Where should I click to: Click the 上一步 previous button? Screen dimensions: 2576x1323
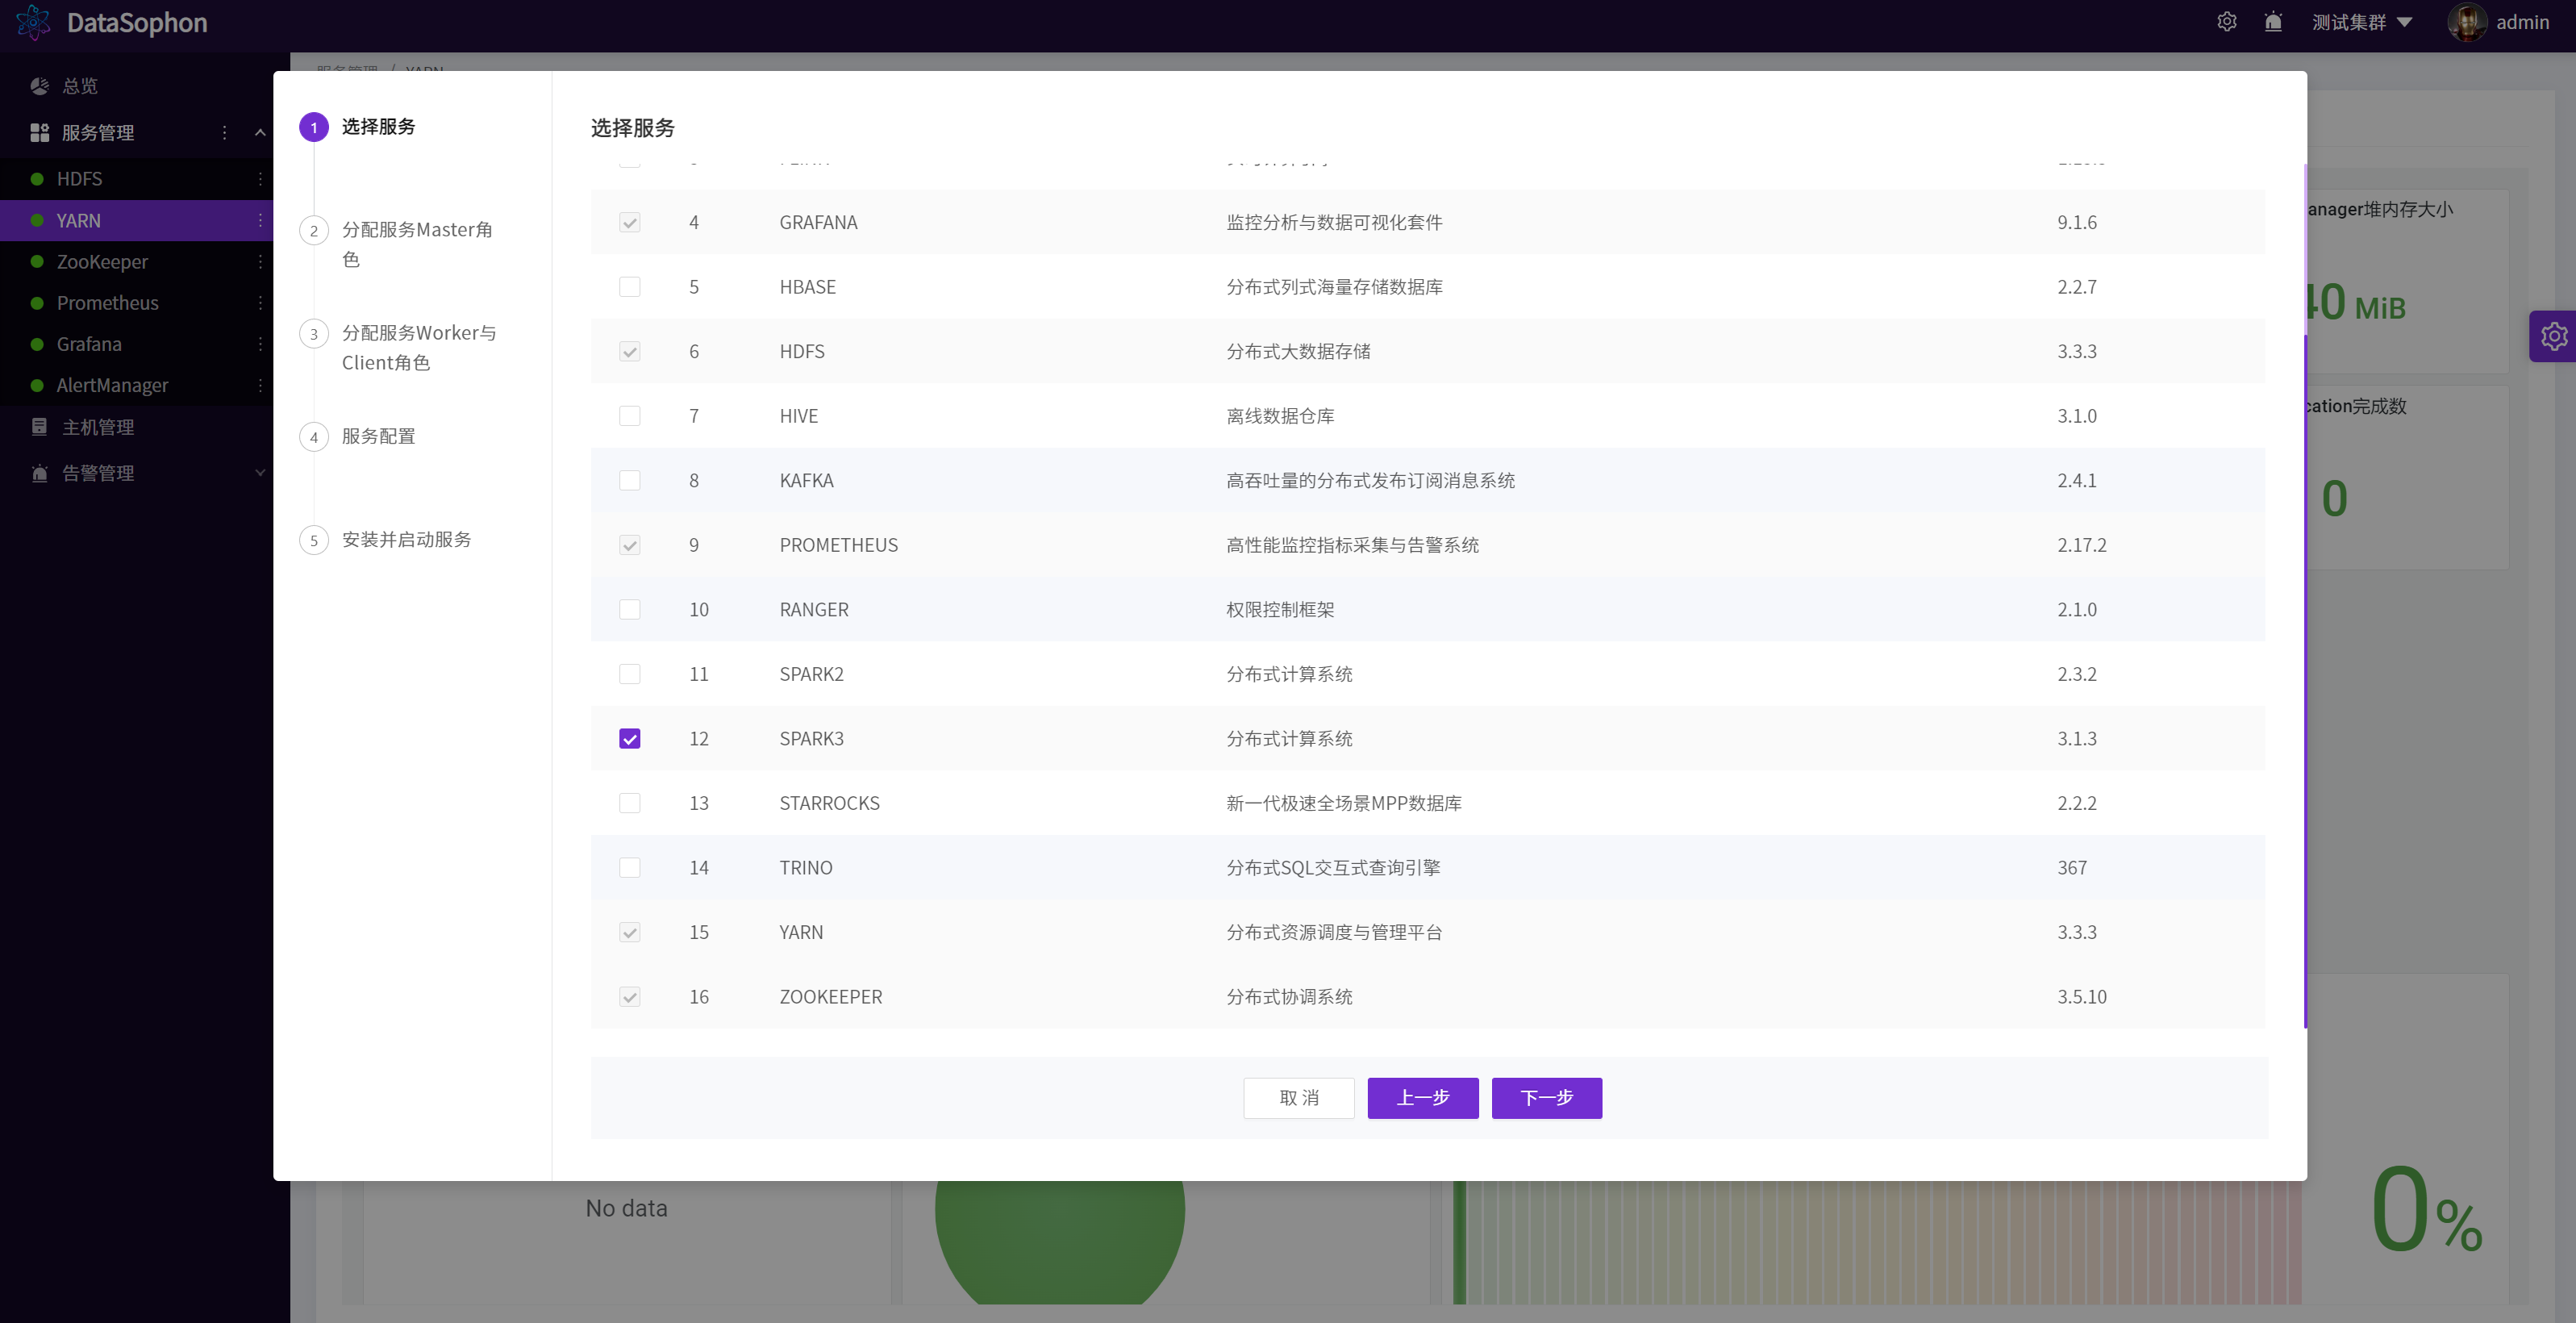point(1422,1098)
